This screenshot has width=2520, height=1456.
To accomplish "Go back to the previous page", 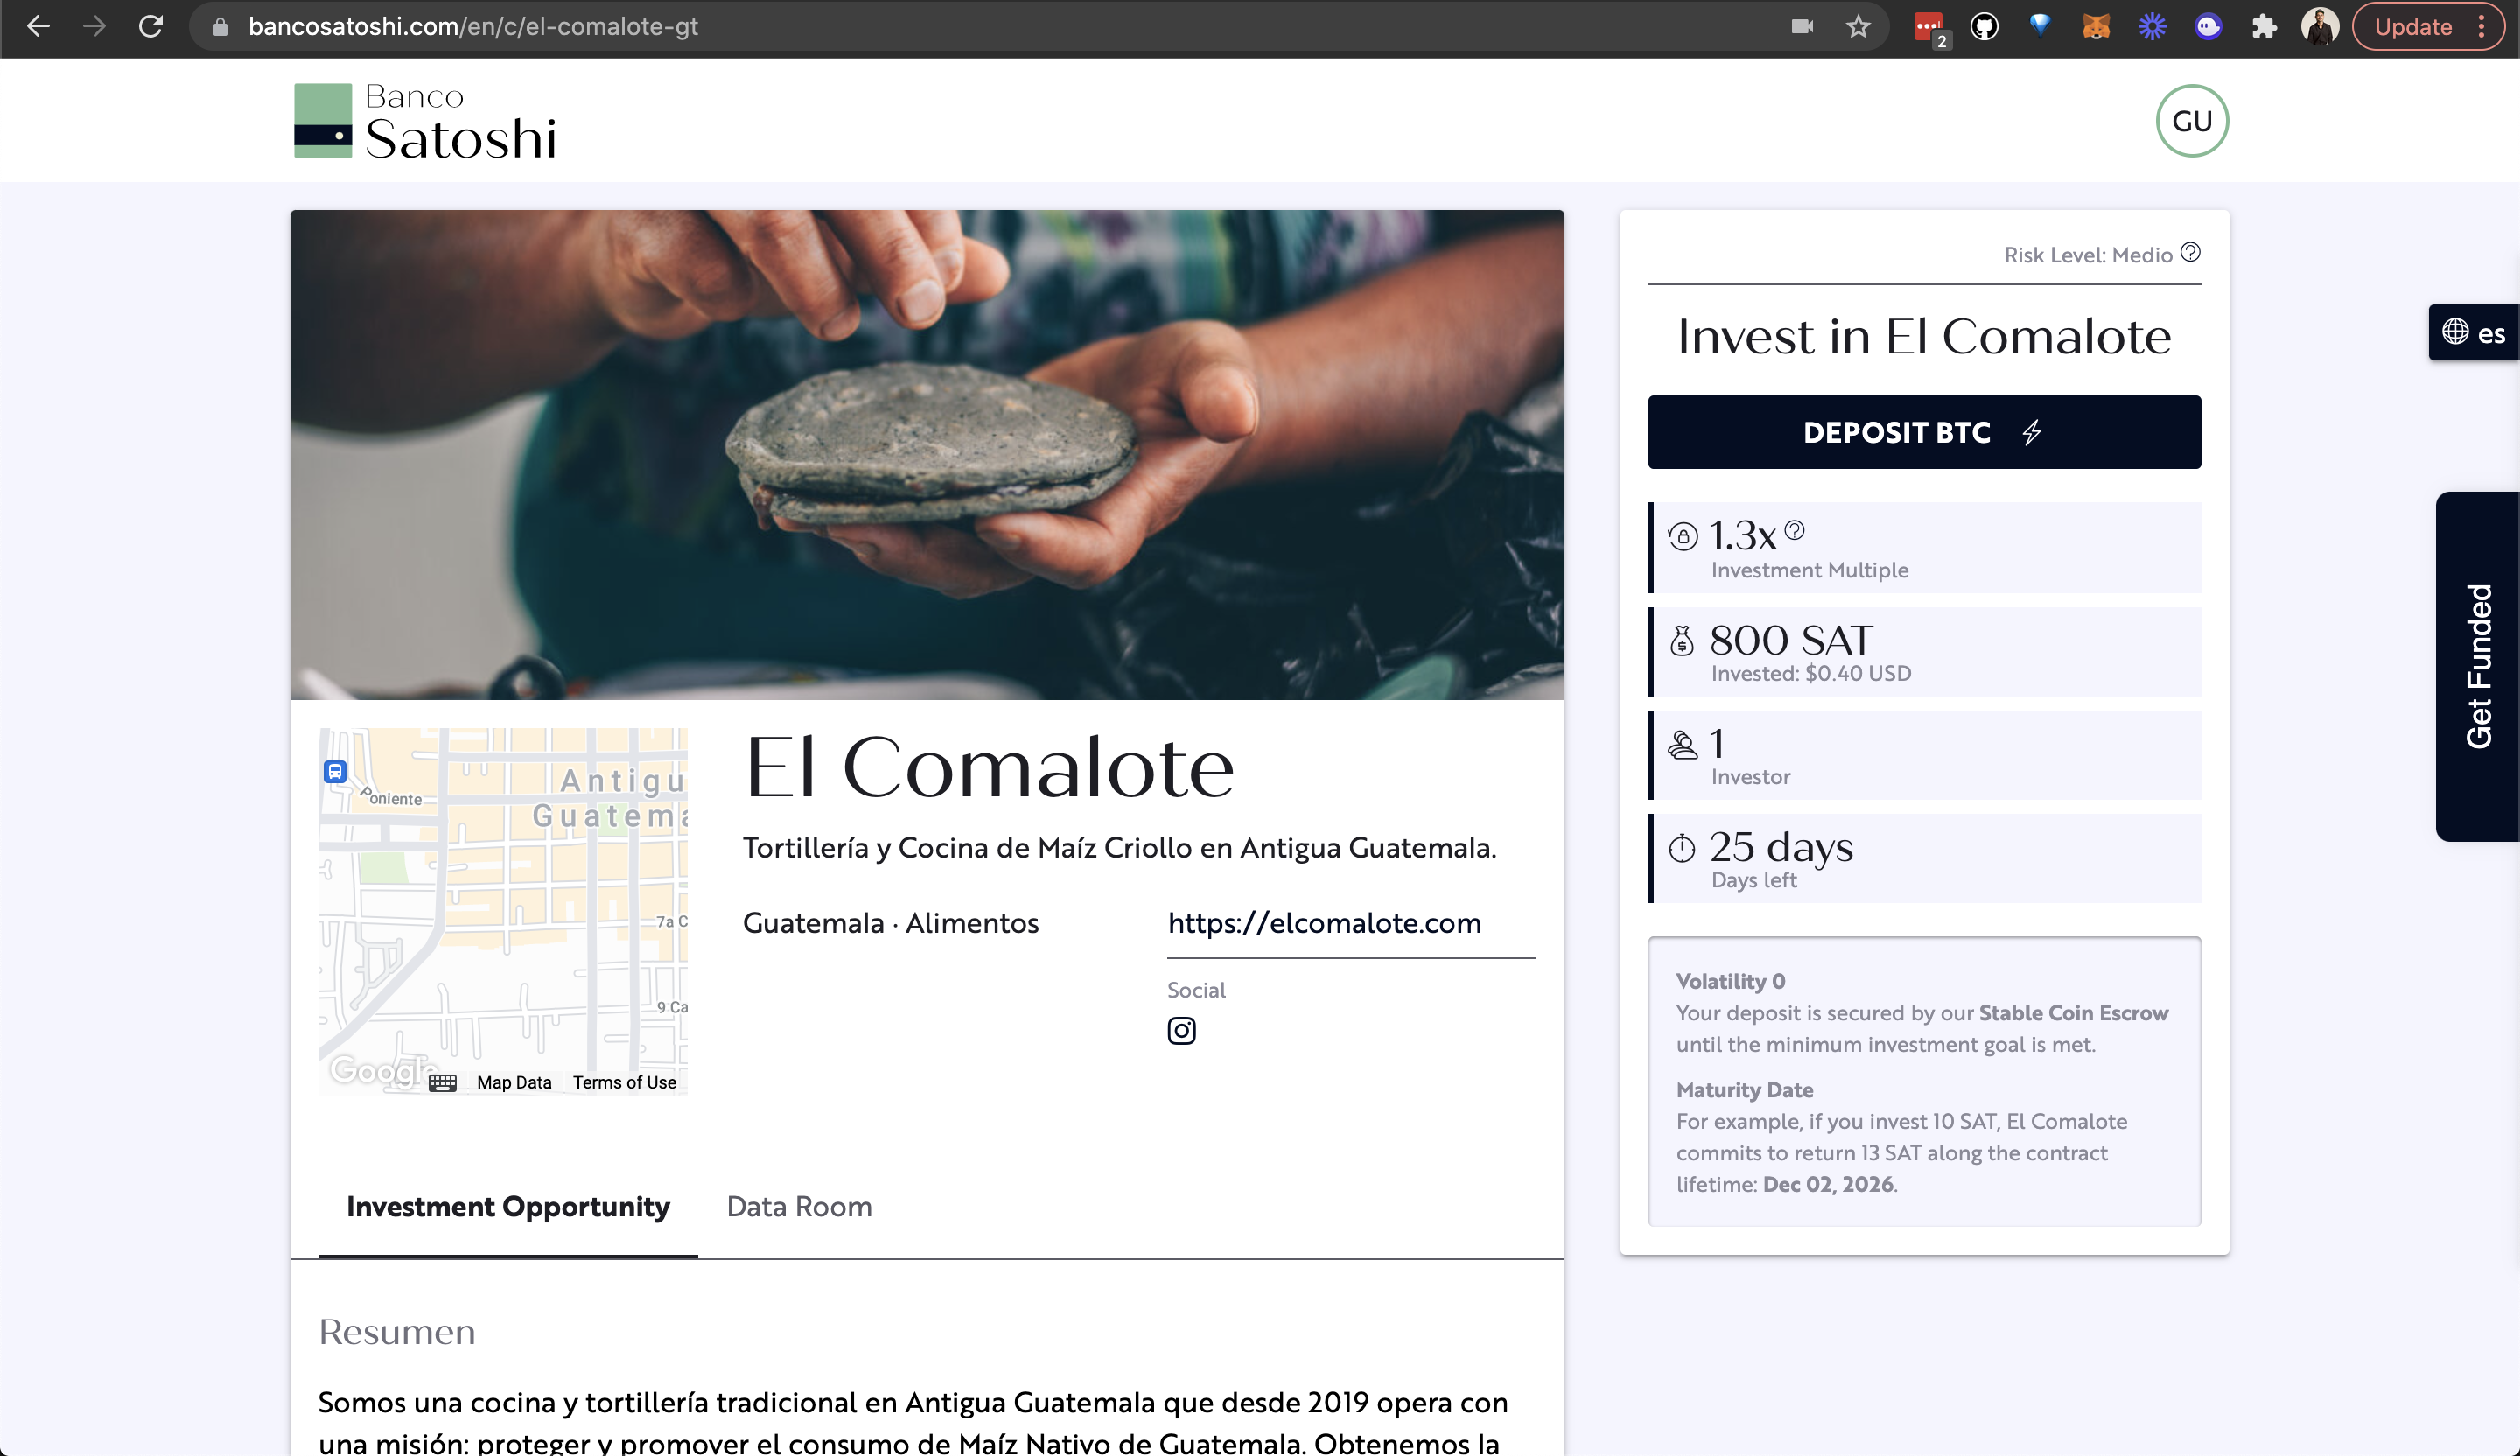I will coord(38,27).
